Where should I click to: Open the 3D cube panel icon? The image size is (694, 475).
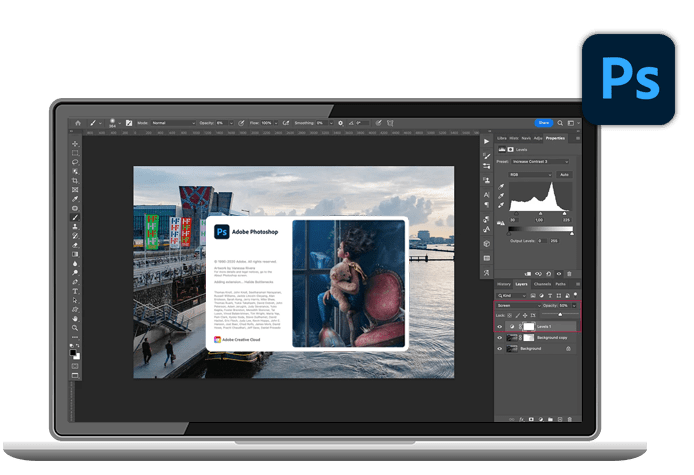click(486, 243)
